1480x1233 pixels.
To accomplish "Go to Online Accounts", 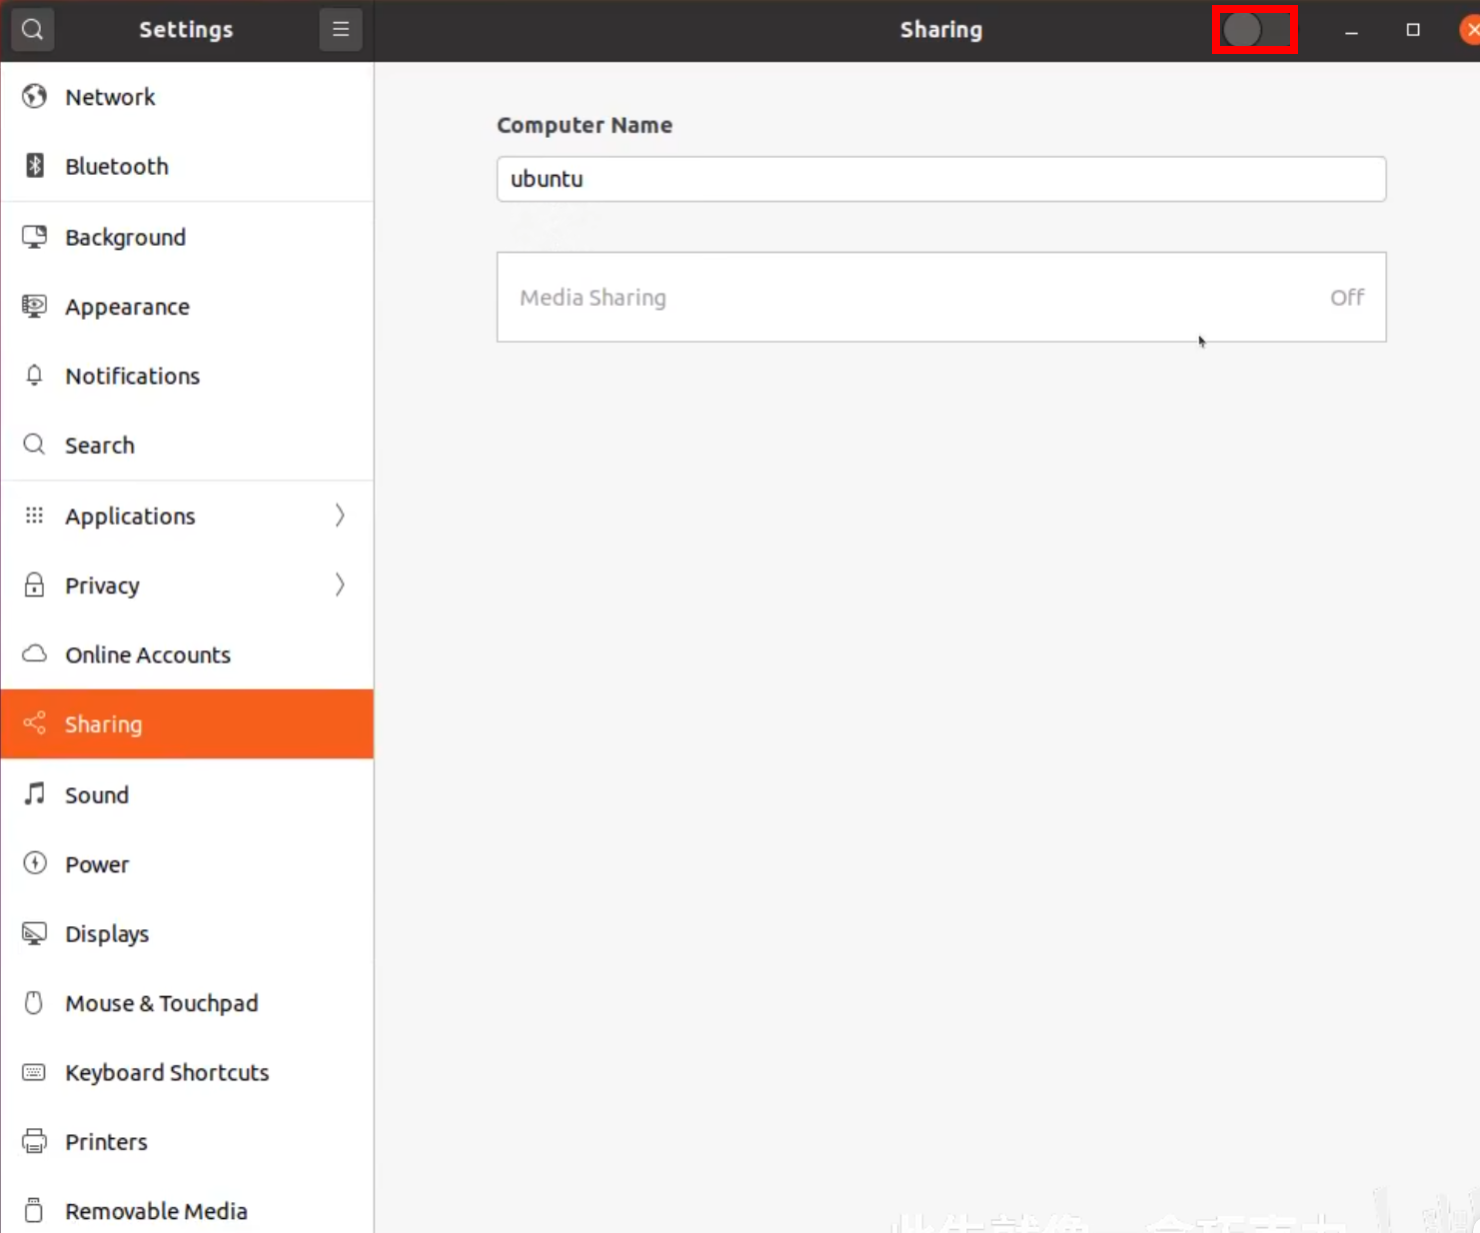I will coord(187,654).
